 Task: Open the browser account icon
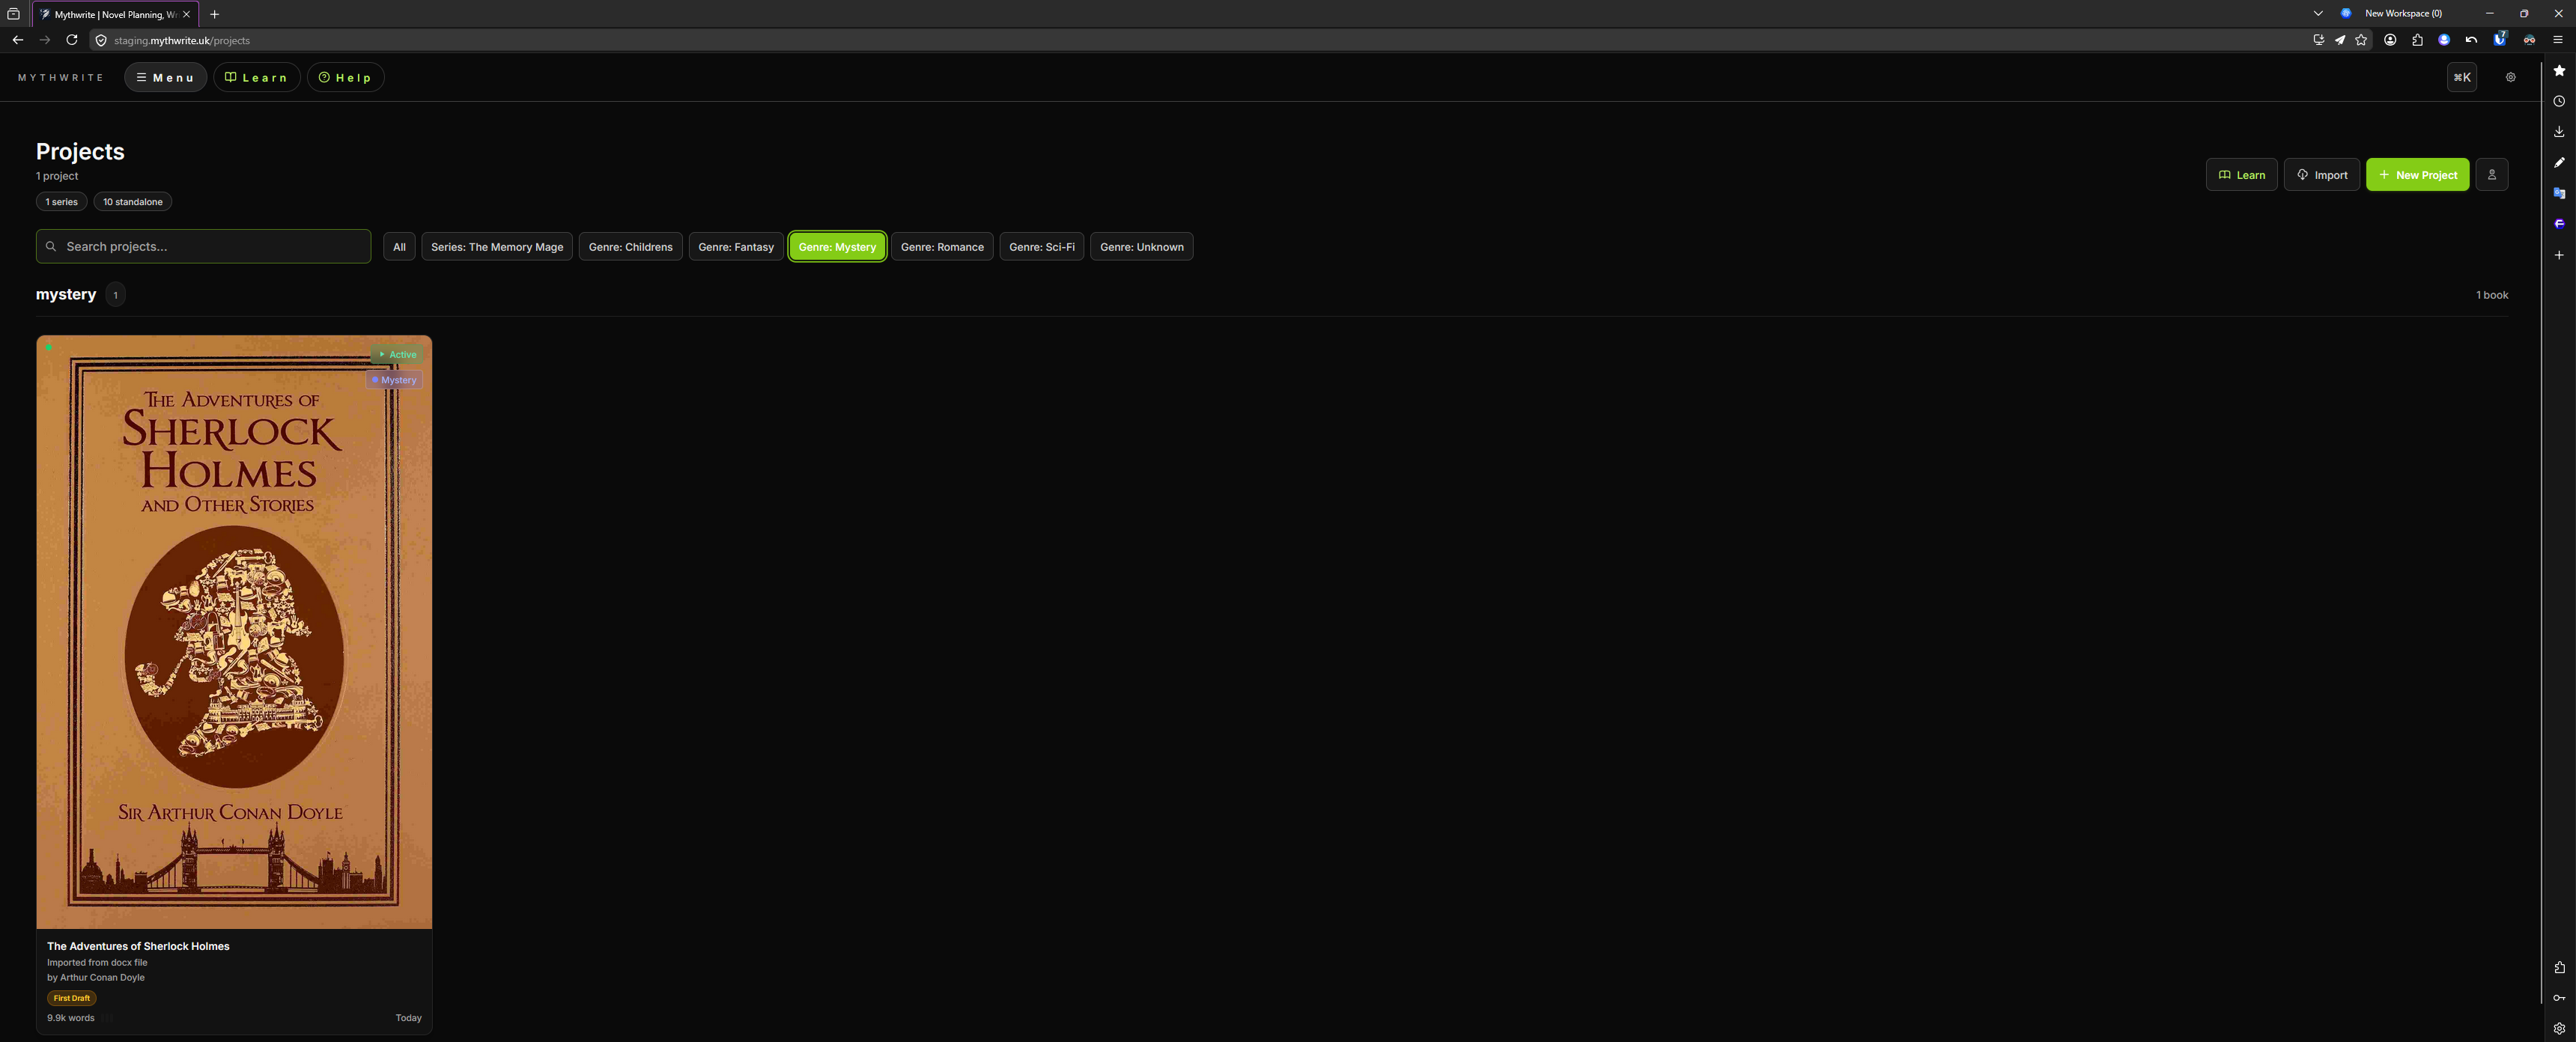pyautogui.click(x=2390, y=40)
